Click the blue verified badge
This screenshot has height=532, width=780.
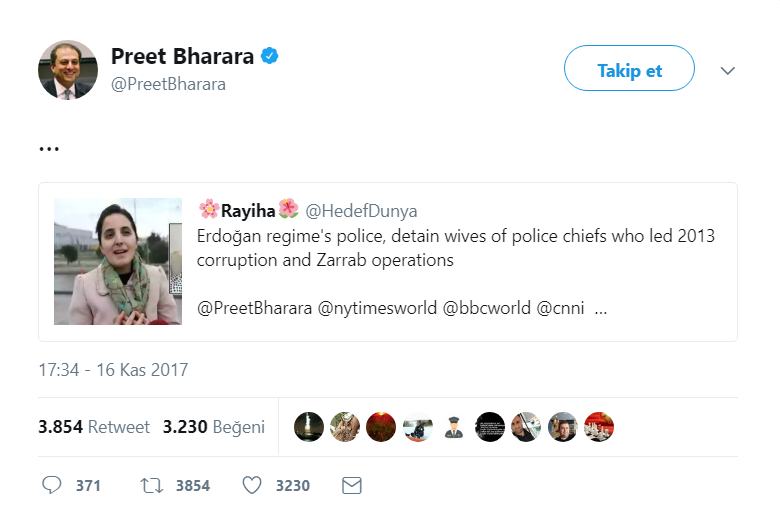pos(270,56)
